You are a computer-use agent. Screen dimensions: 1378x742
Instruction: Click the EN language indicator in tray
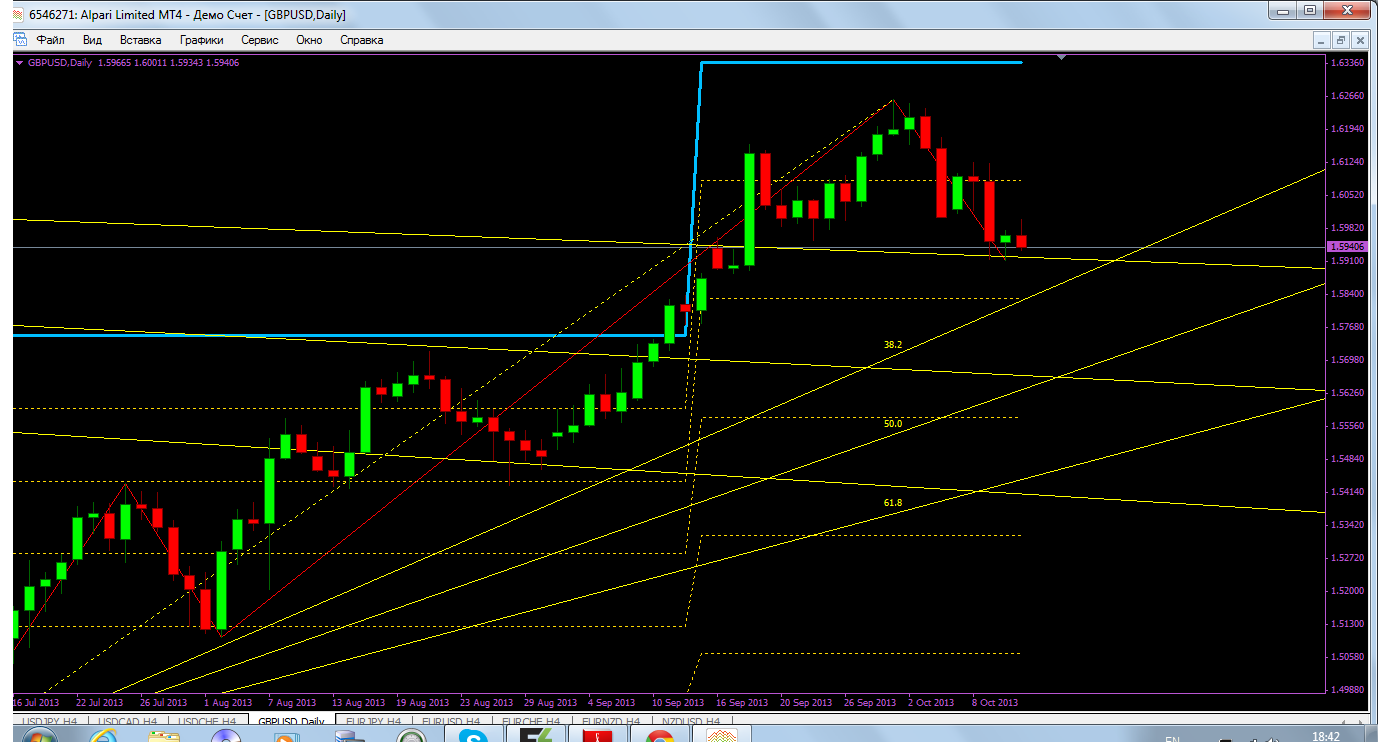pos(1172,739)
